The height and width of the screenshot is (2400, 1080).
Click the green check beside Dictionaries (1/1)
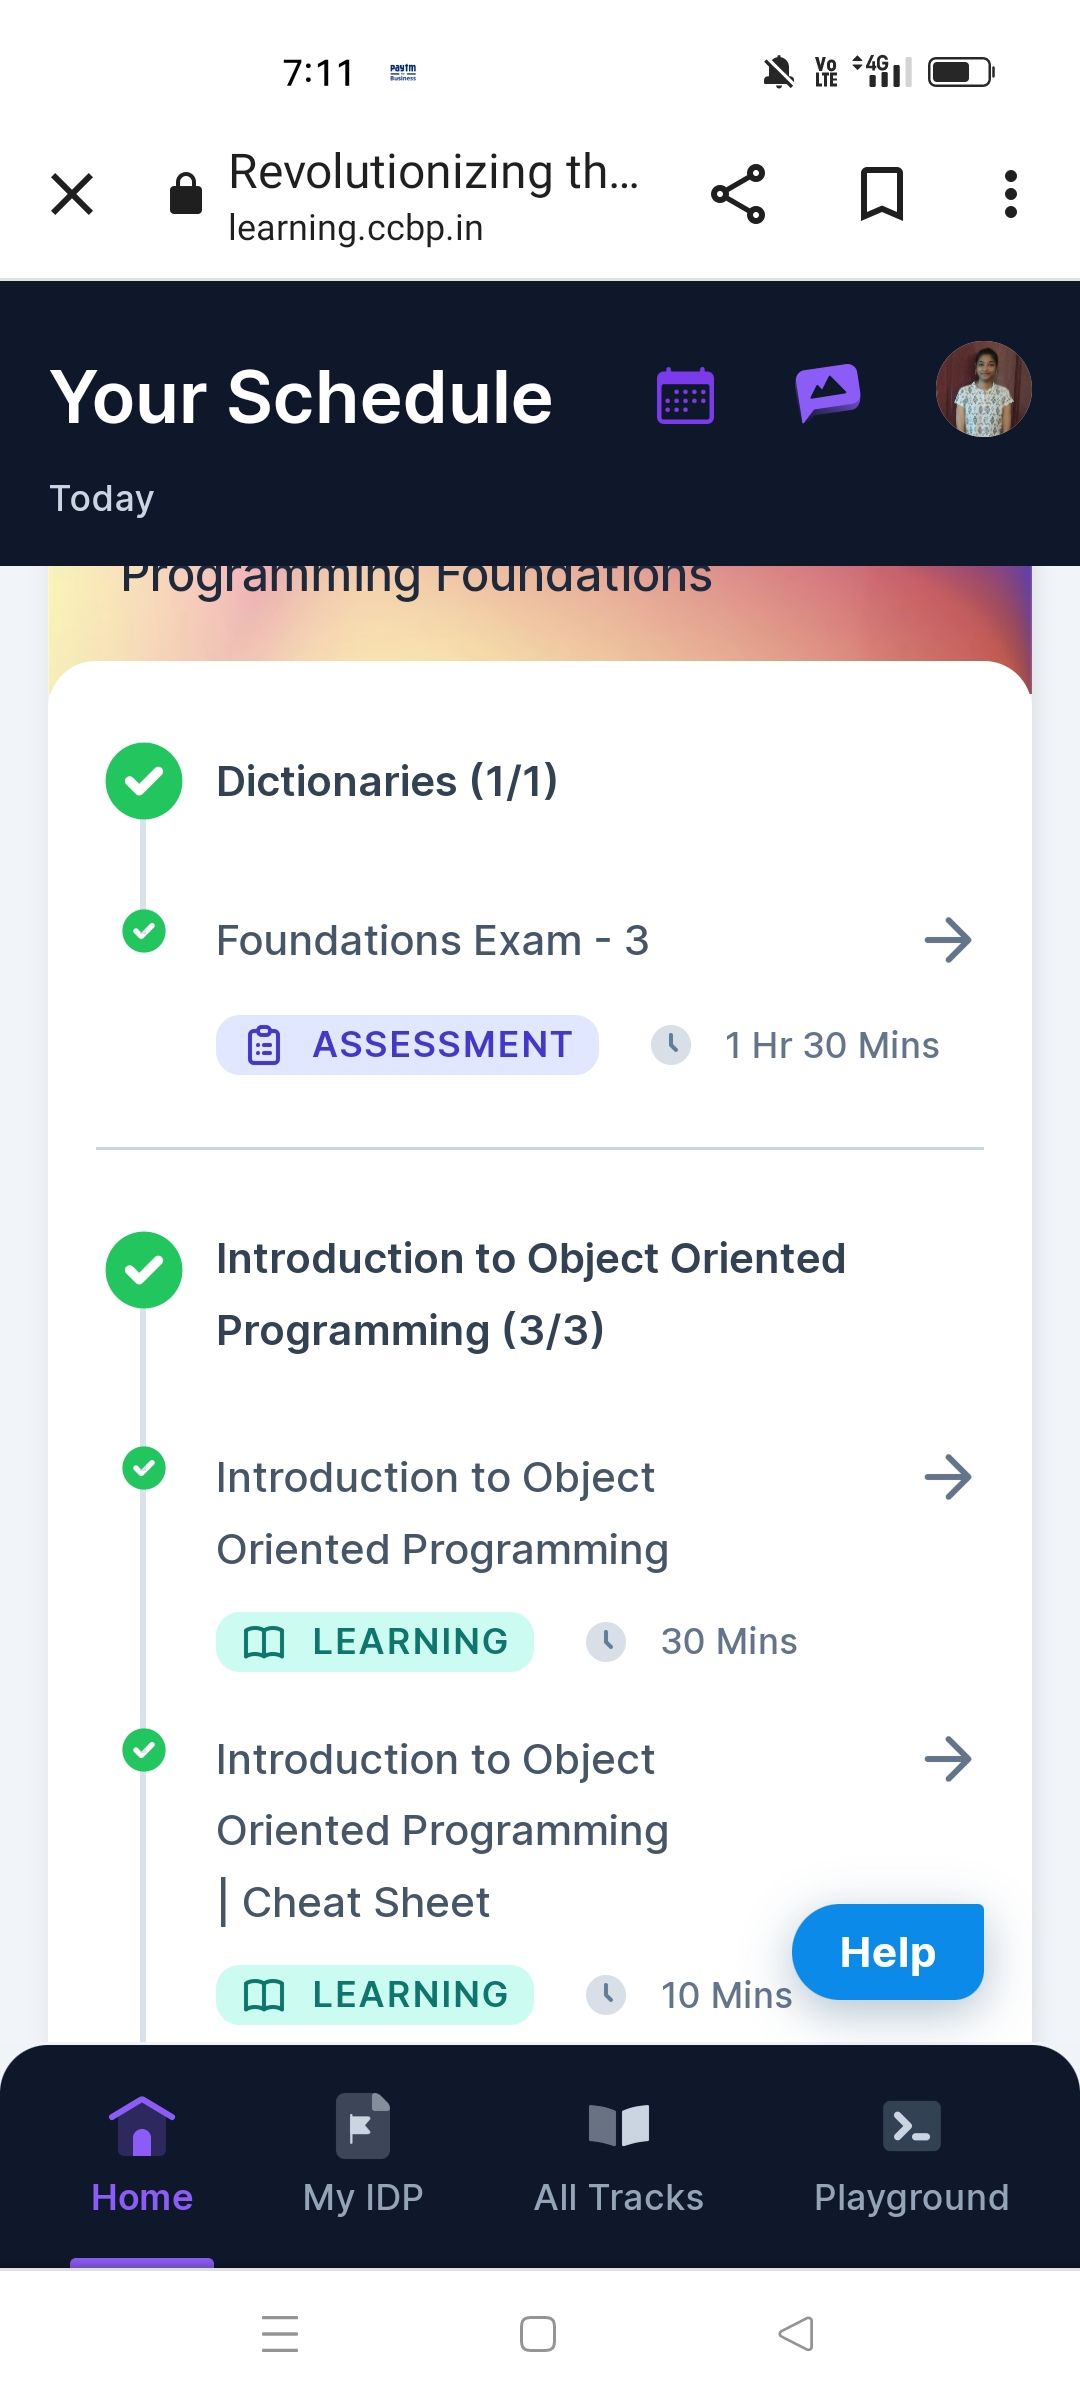click(144, 781)
